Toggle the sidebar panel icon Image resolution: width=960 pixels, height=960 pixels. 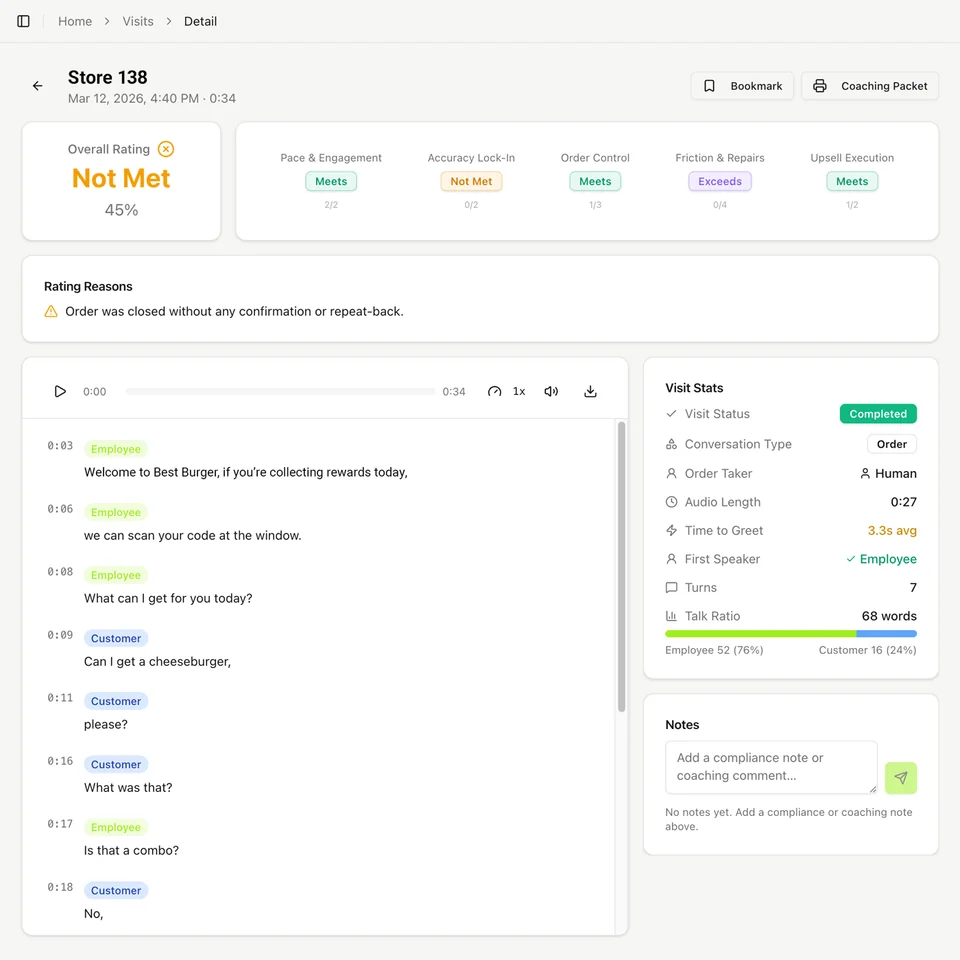23,21
